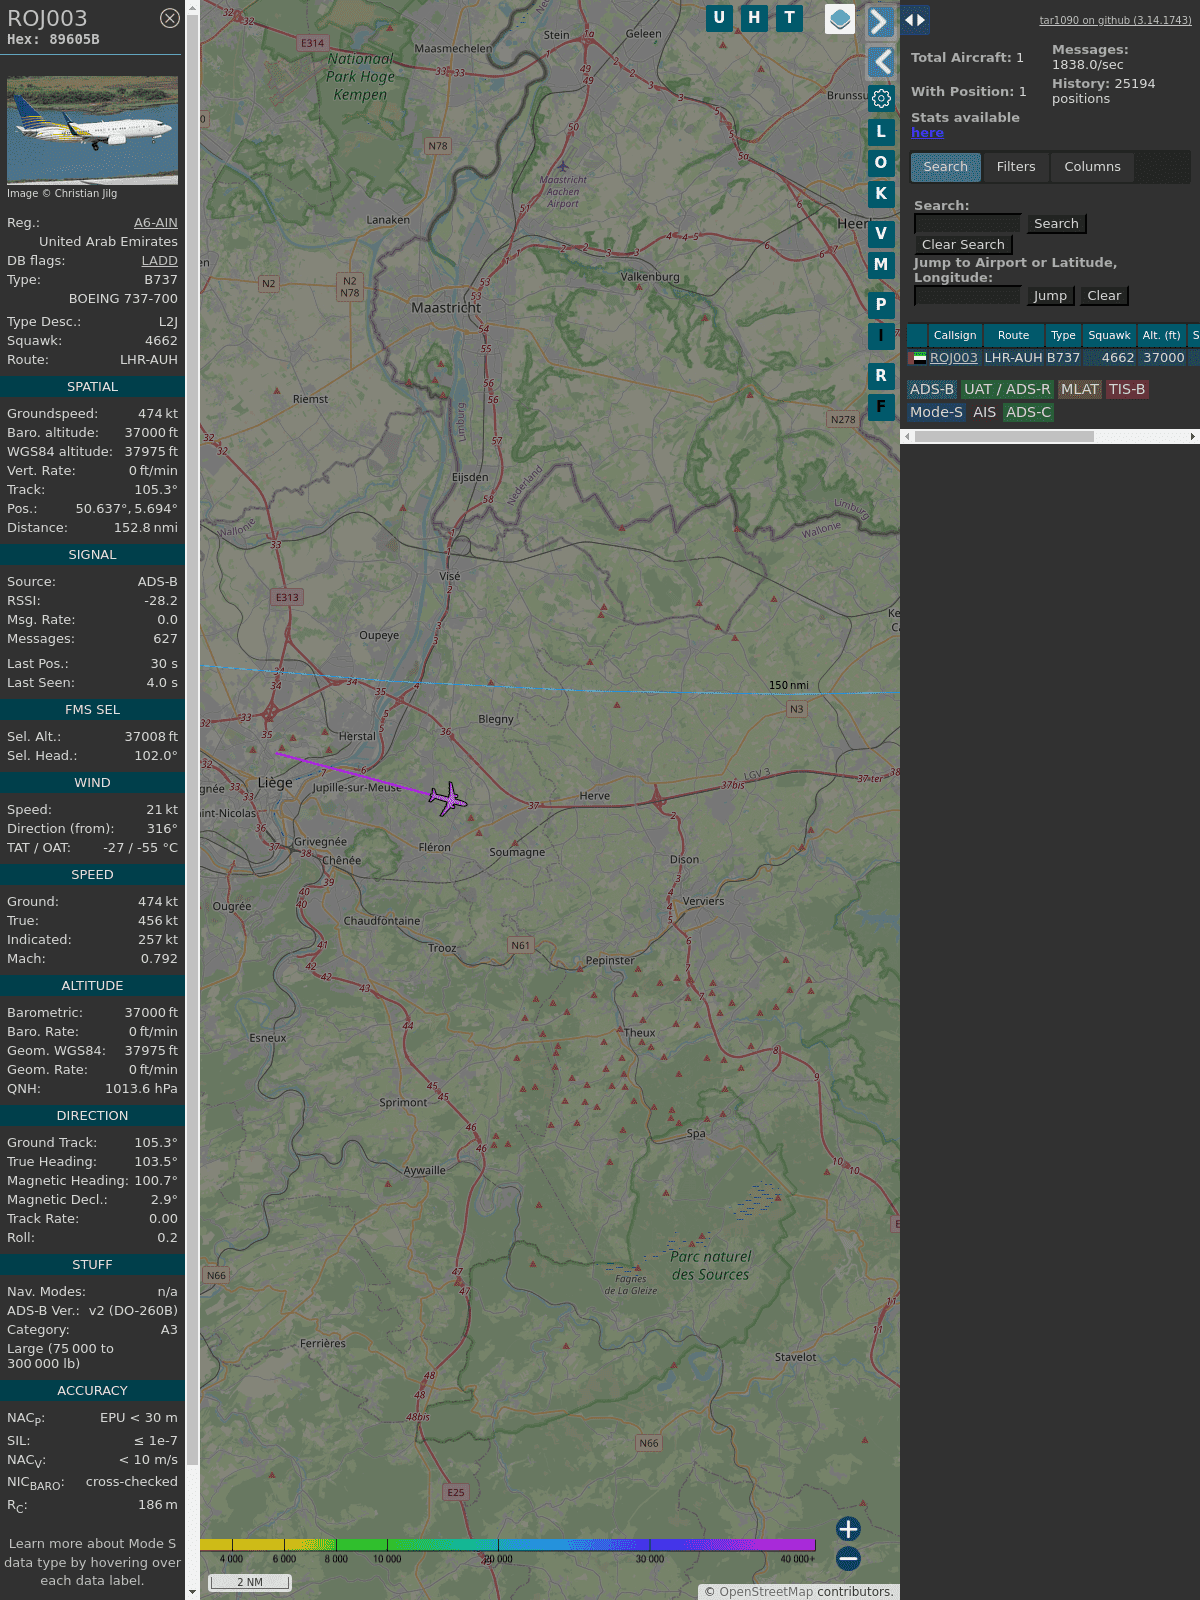Click the 150 nmi range ring label
The image size is (1200, 1600).
[x=789, y=686]
